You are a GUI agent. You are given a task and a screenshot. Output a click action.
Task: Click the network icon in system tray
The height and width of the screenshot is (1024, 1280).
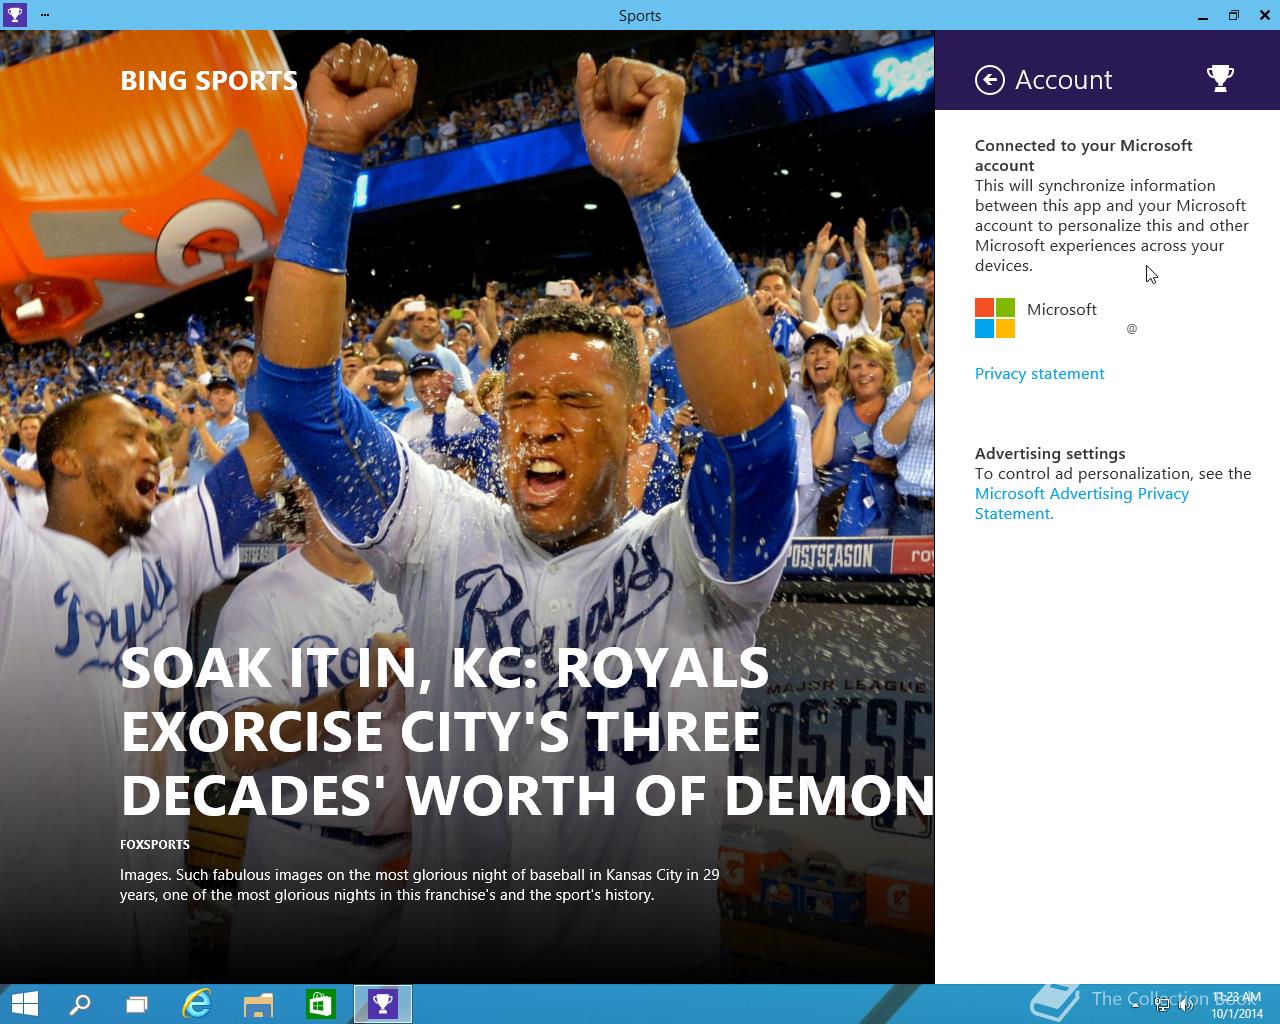tap(1162, 1005)
